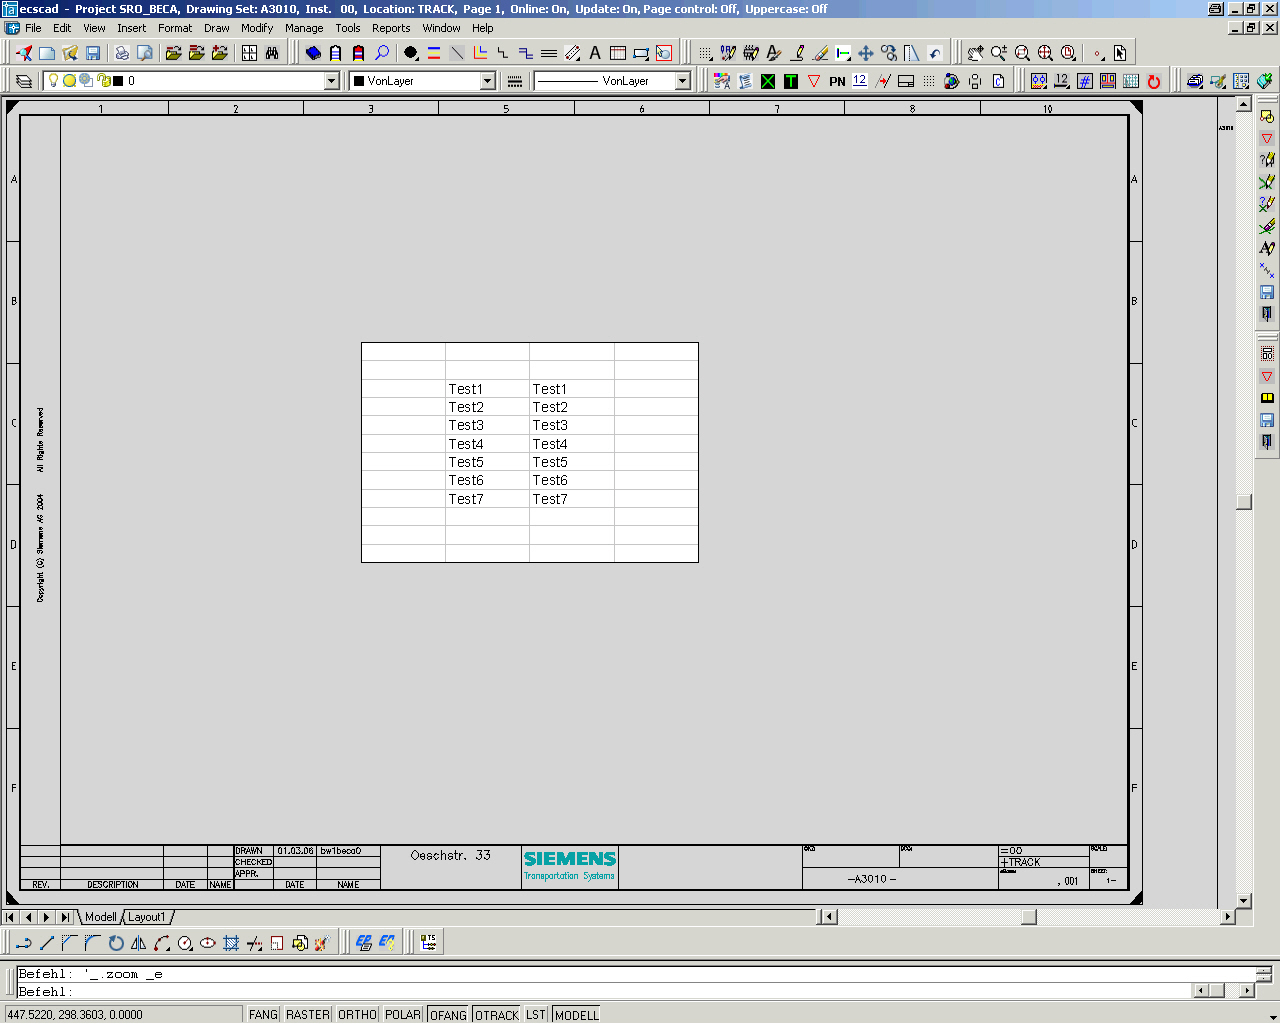1280x1024 pixels.
Task: Open the Insert menu
Action: coord(131,28)
